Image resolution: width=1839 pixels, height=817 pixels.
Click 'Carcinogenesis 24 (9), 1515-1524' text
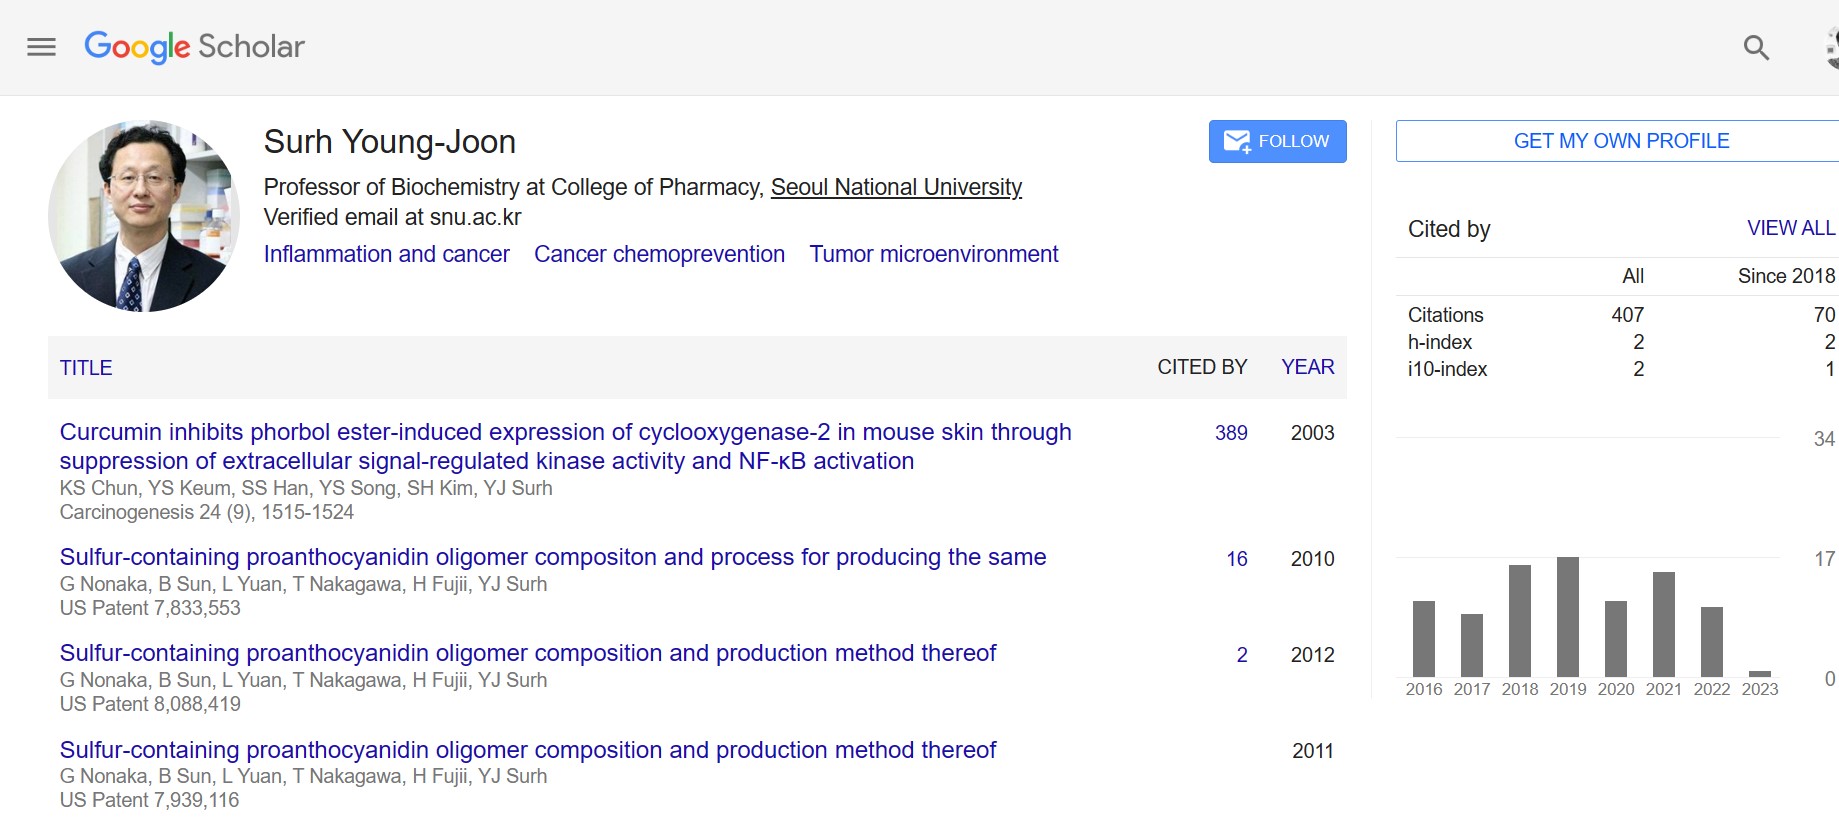[x=207, y=512]
